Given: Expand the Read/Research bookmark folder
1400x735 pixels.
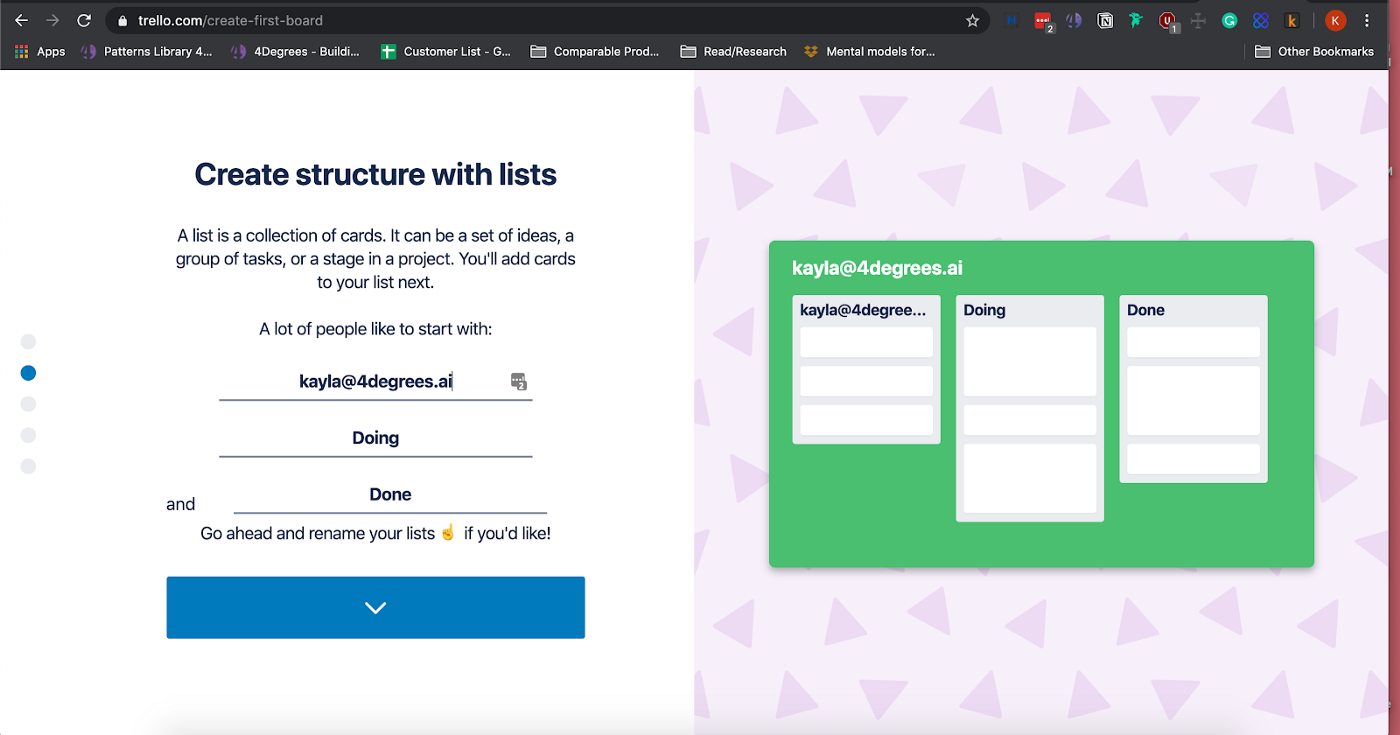Looking at the screenshot, I should click(x=733, y=51).
